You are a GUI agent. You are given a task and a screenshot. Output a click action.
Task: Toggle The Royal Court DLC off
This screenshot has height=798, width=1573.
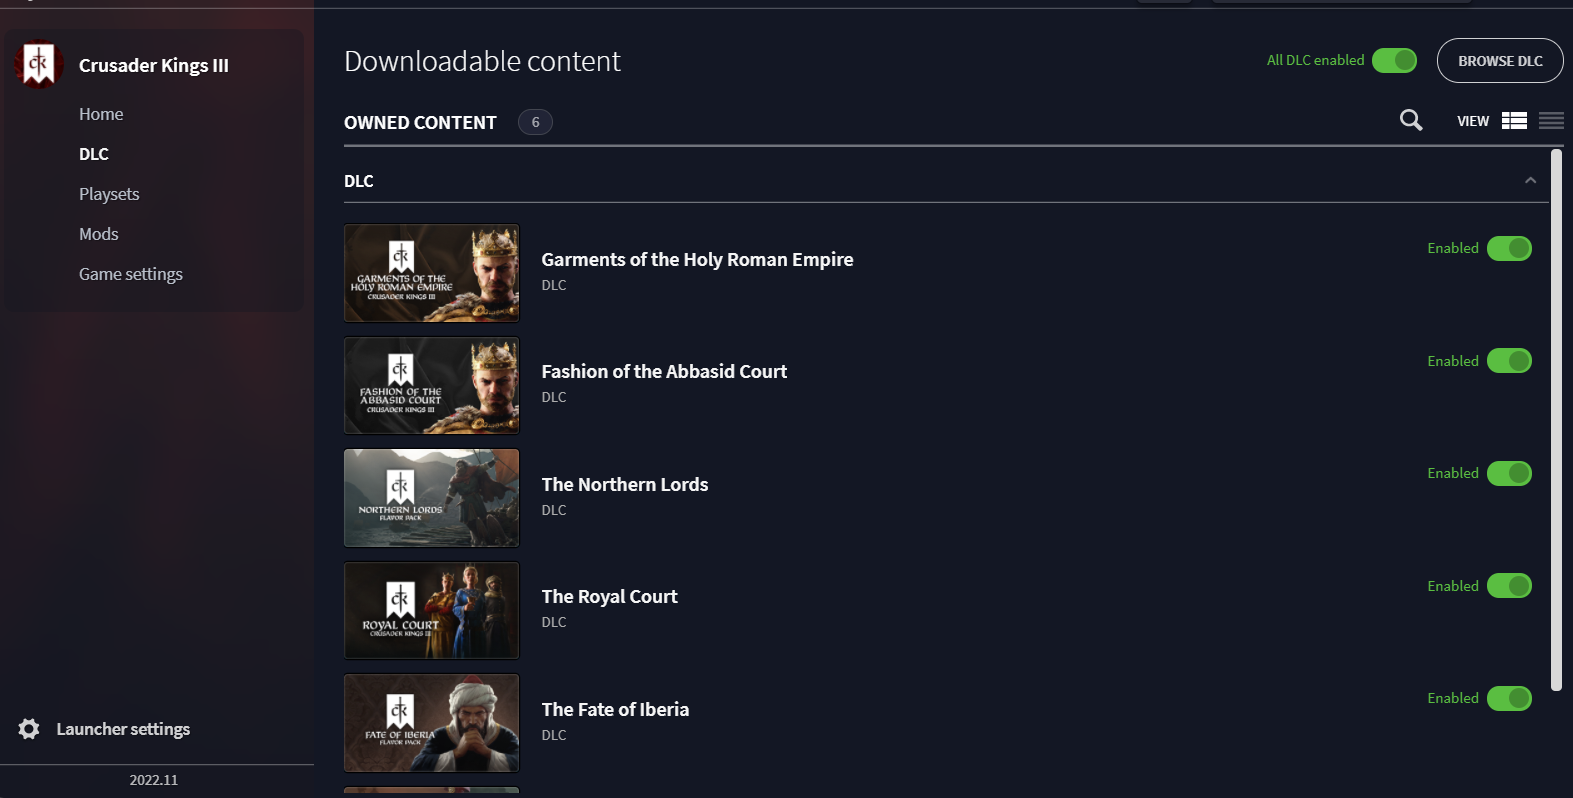[1509, 586]
